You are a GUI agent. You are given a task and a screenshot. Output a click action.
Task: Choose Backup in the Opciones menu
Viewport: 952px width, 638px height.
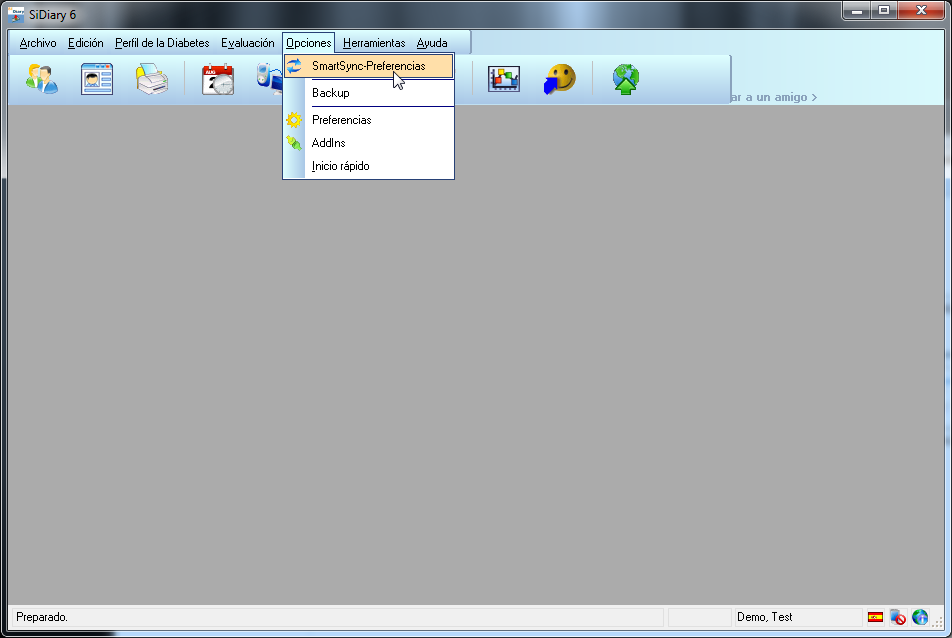pyautogui.click(x=330, y=93)
